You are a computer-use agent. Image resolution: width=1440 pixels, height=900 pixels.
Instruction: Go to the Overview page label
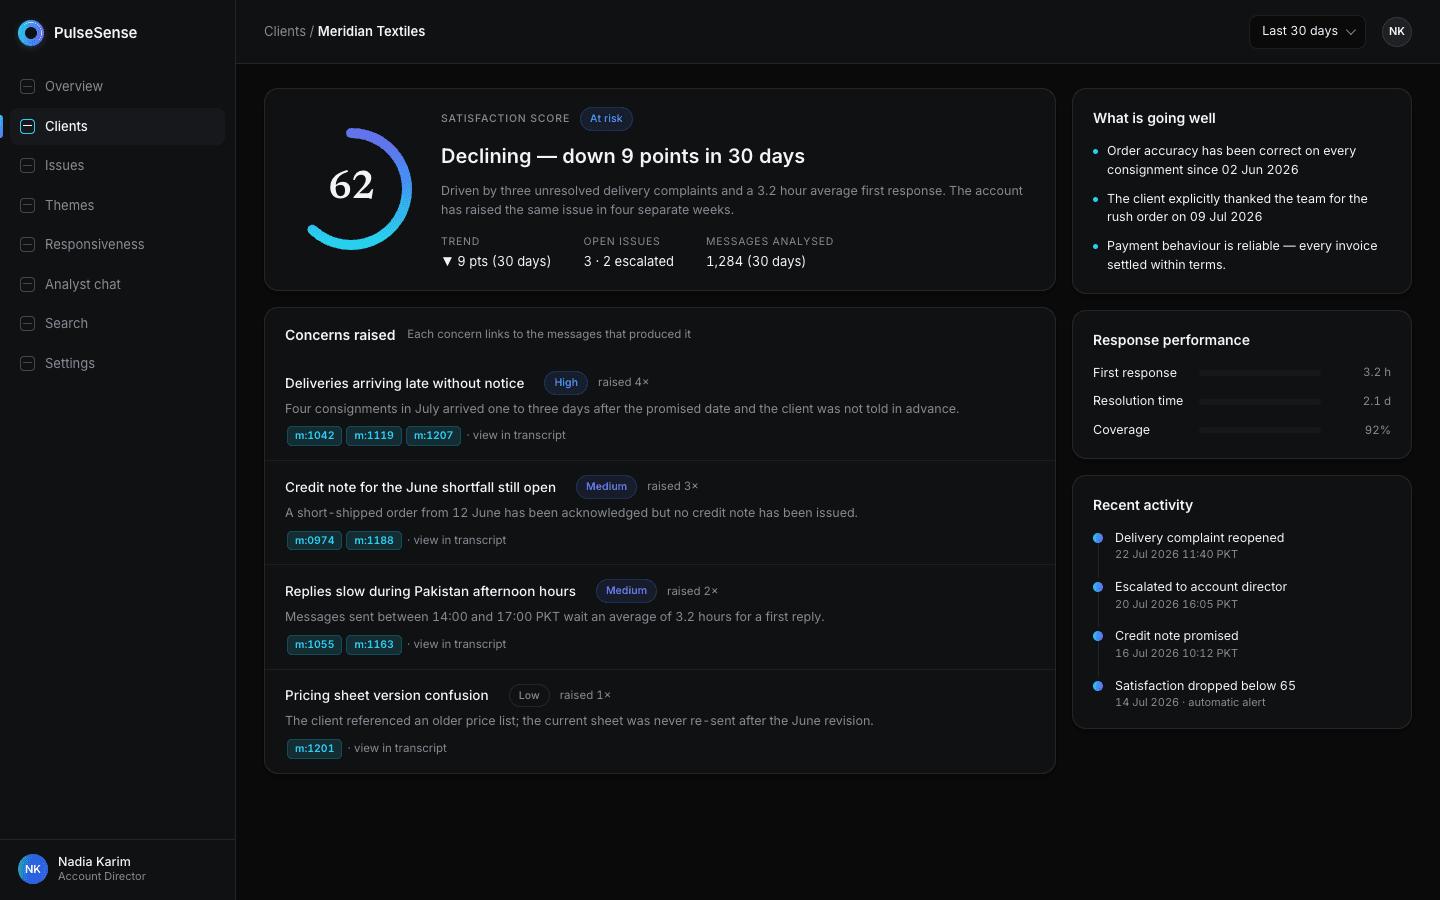(74, 87)
